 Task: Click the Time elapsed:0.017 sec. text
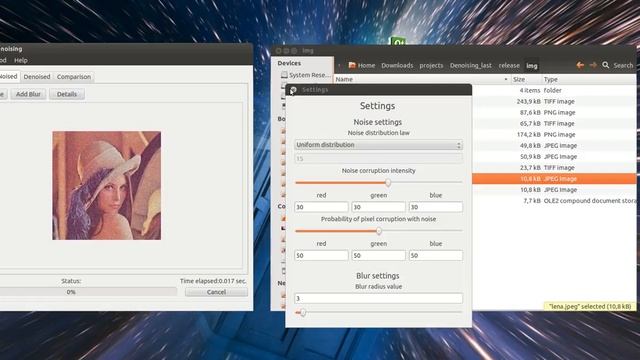[213, 281]
